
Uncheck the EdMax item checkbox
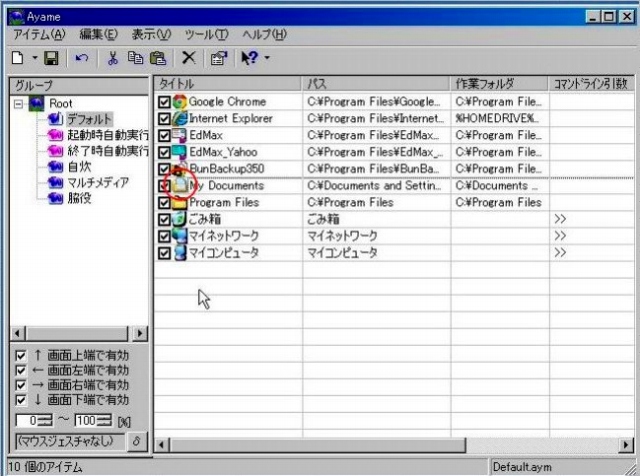164,136
